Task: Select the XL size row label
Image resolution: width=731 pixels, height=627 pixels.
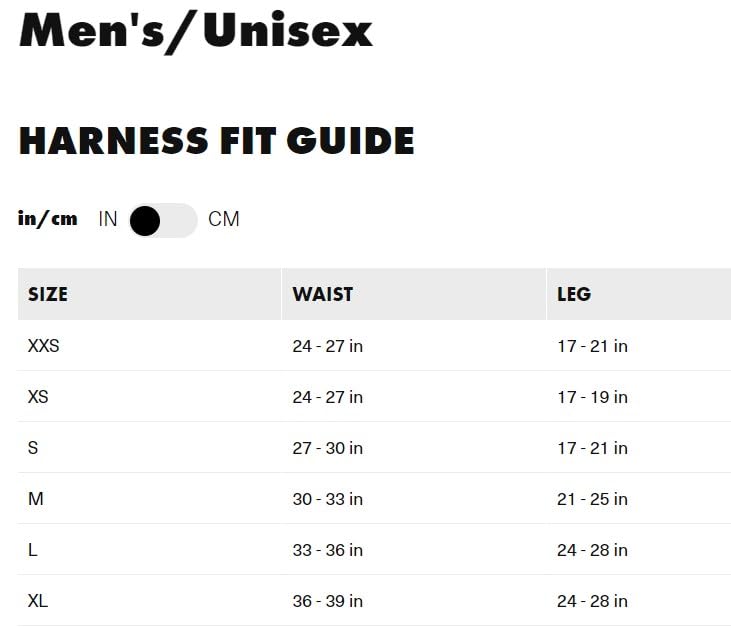Action: click(38, 601)
